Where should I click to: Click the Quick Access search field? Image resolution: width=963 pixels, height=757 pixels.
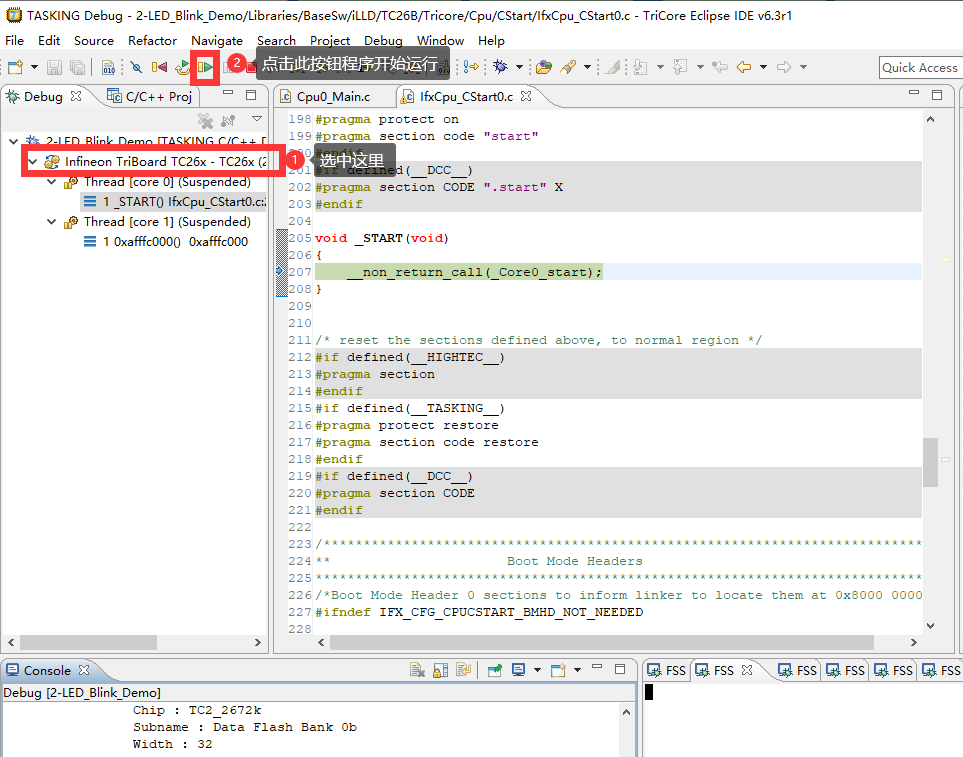coord(920,68)
